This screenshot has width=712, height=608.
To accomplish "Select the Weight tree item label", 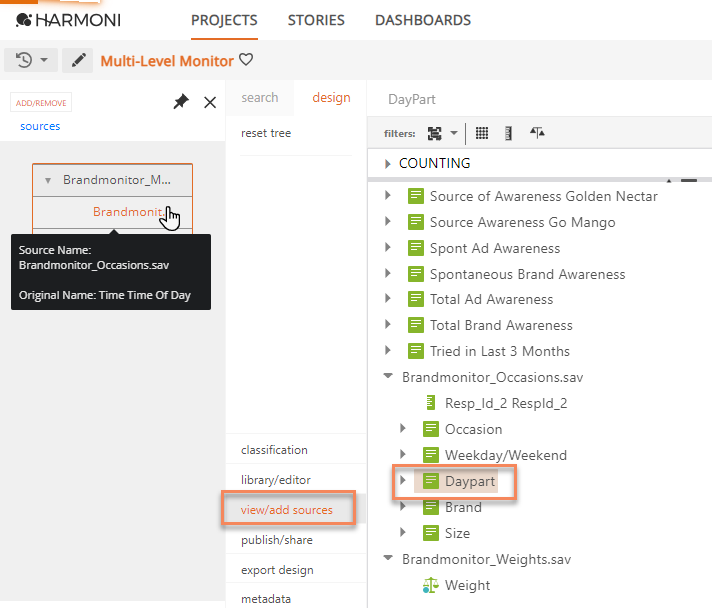I will tap(467, 585).
